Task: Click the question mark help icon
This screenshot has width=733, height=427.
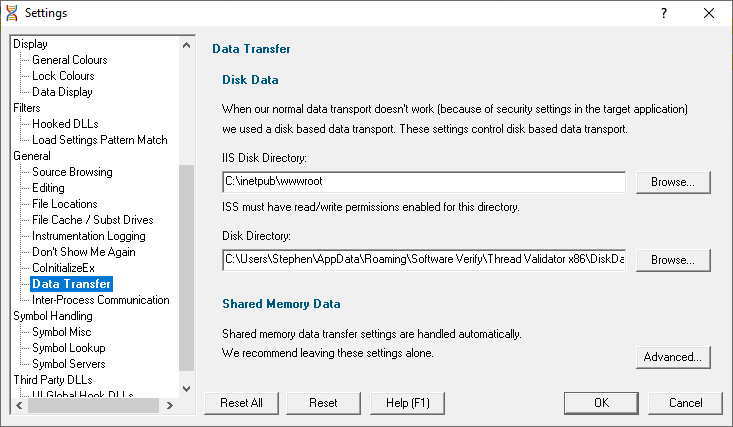Action: pyautogui.click(x=663, y=13)
